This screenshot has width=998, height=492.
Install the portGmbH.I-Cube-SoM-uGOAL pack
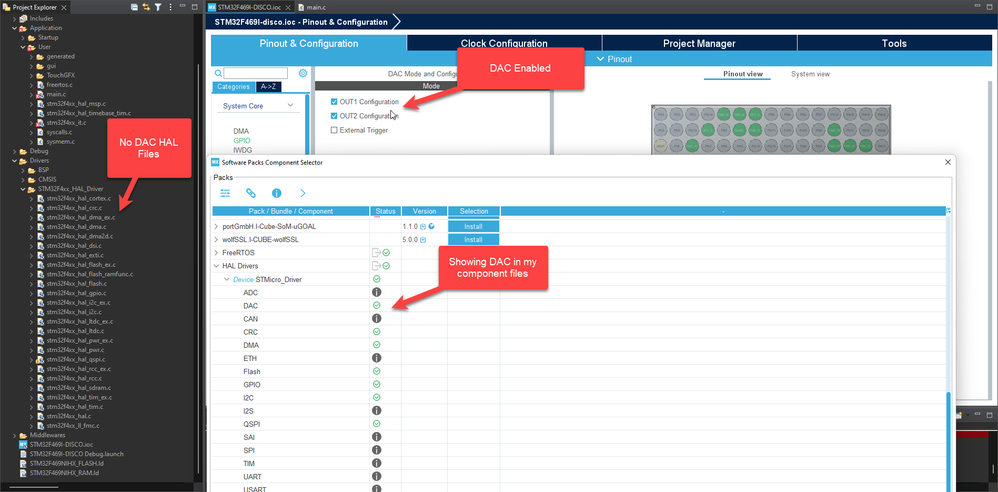point(473,226)
